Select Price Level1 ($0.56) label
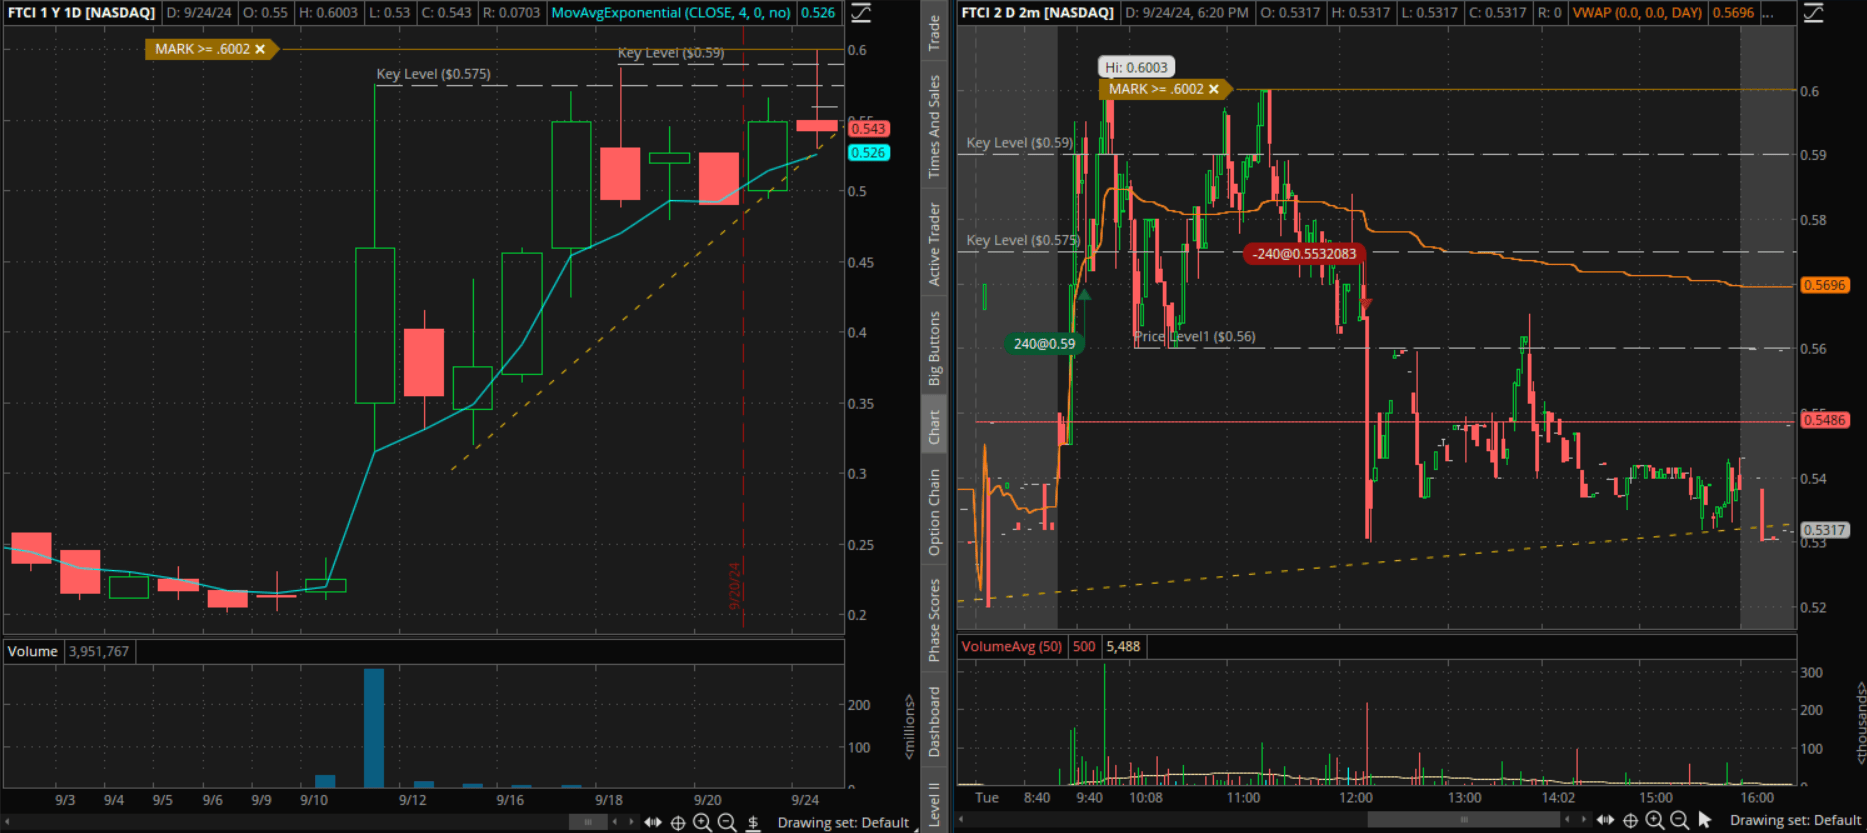The width and height of the screenshot is (1867, 833). click(x=1195, y=336)
